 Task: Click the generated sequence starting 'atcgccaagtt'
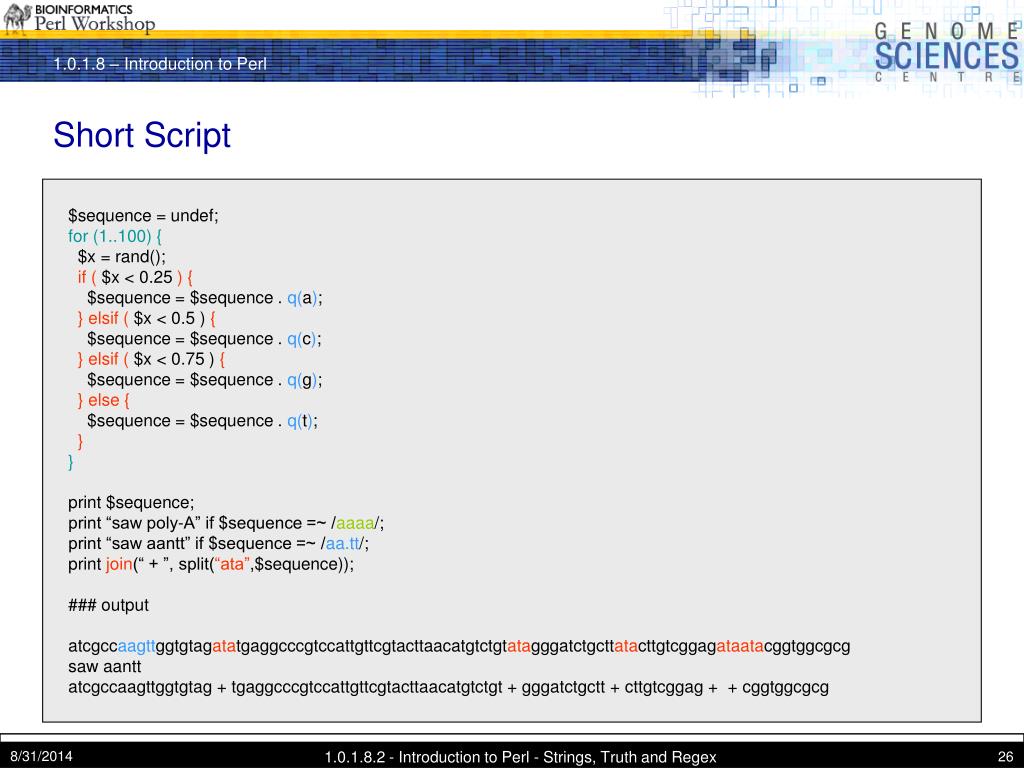point(459,647)
